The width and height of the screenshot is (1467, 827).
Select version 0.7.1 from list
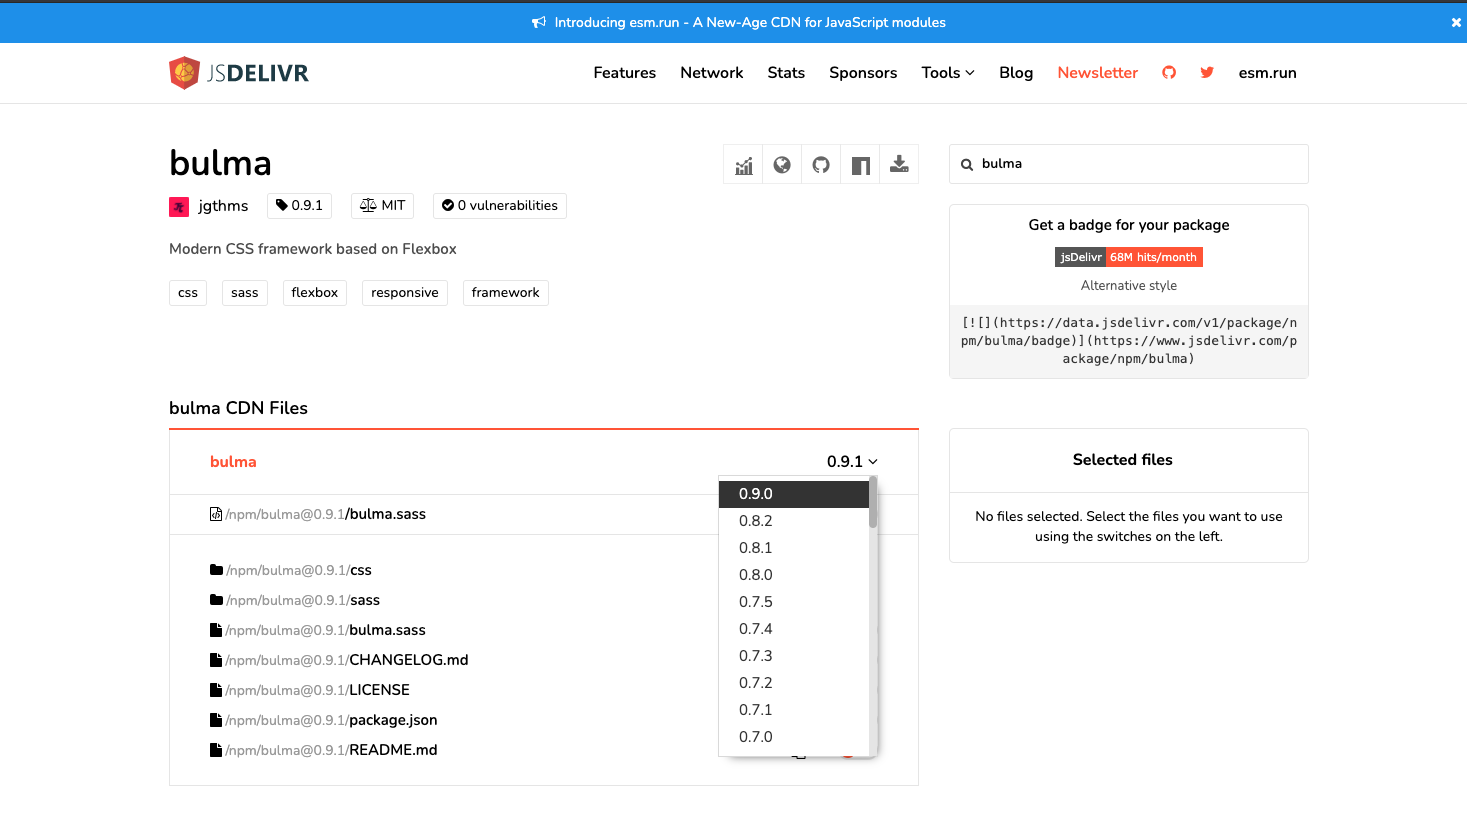tap(794, 710)
